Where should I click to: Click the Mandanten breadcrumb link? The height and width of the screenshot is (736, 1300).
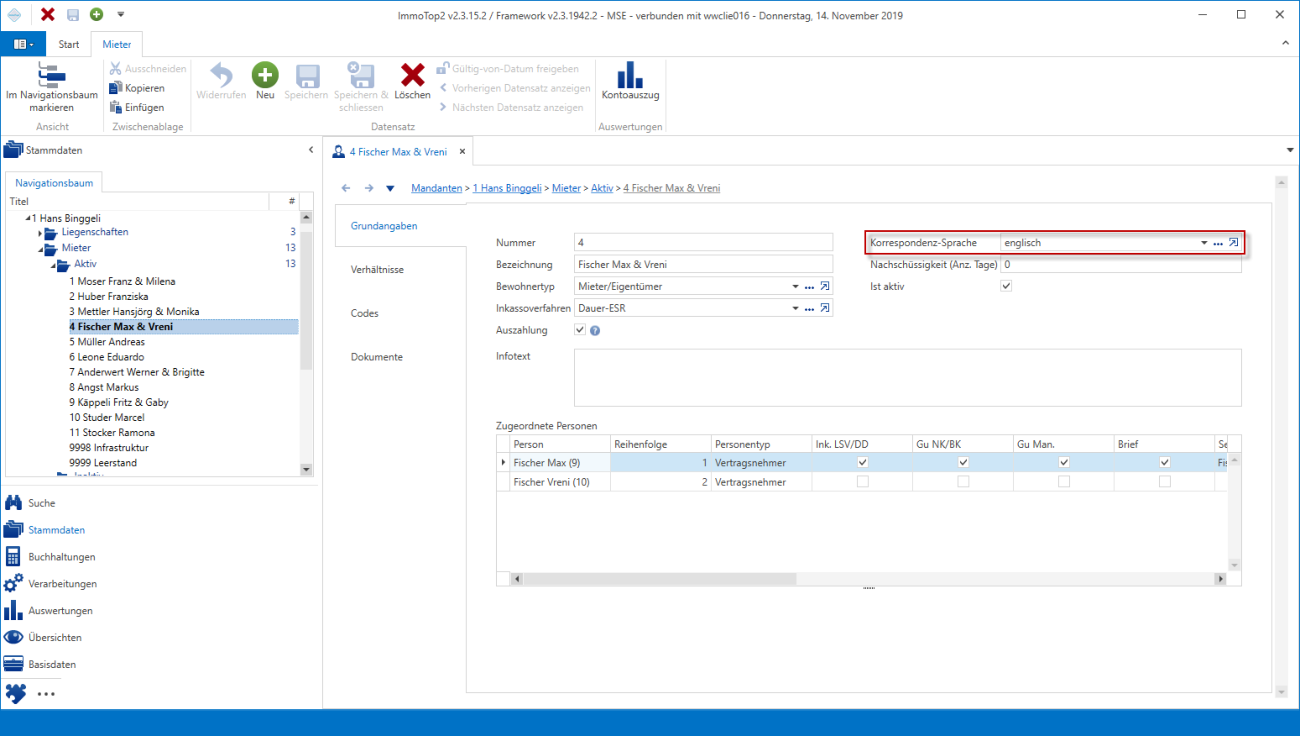click(x=436, y=188)
